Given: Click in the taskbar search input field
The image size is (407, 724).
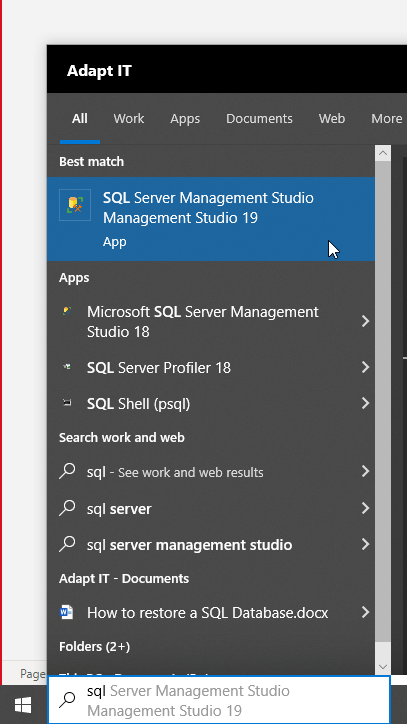Looking at the screenshot, I should tap(219, 700).
